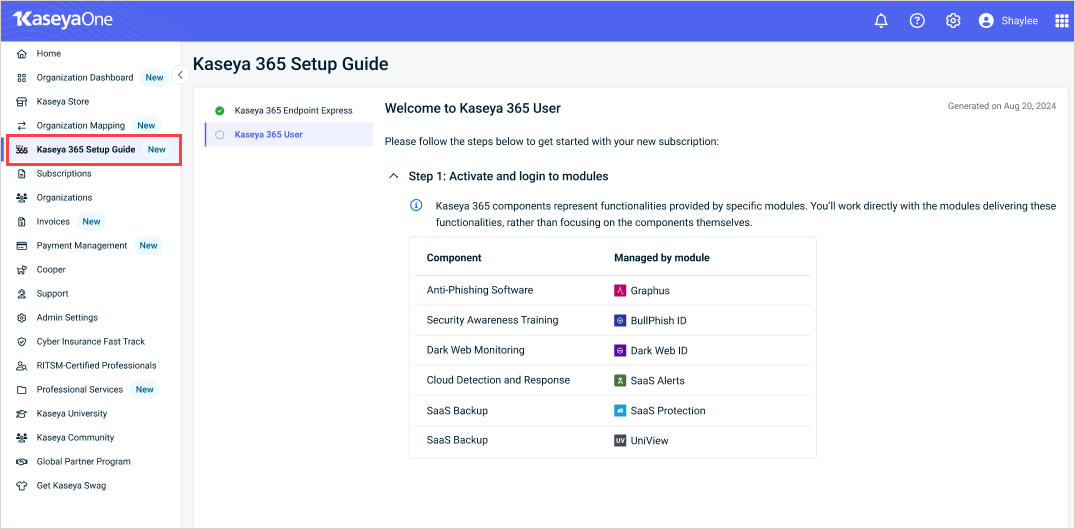The image size is (1075, 529).
Task: Click the Organization Mapping arrows icon
Action: coord(22,125)
